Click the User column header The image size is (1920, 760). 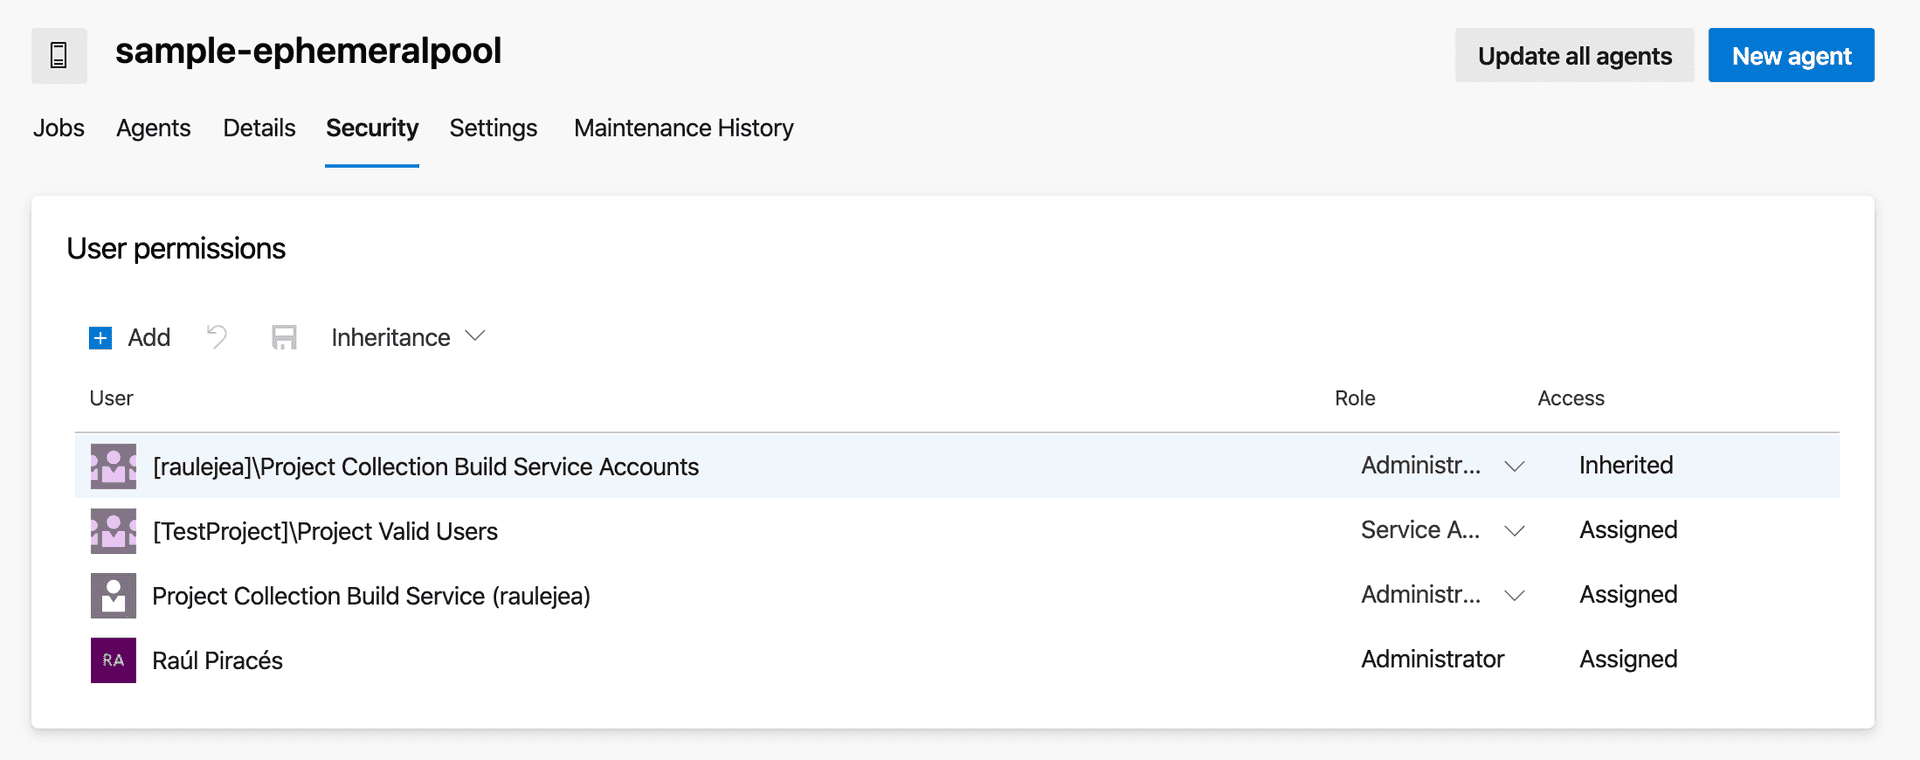pyautogui.click(x=110, y=397)
